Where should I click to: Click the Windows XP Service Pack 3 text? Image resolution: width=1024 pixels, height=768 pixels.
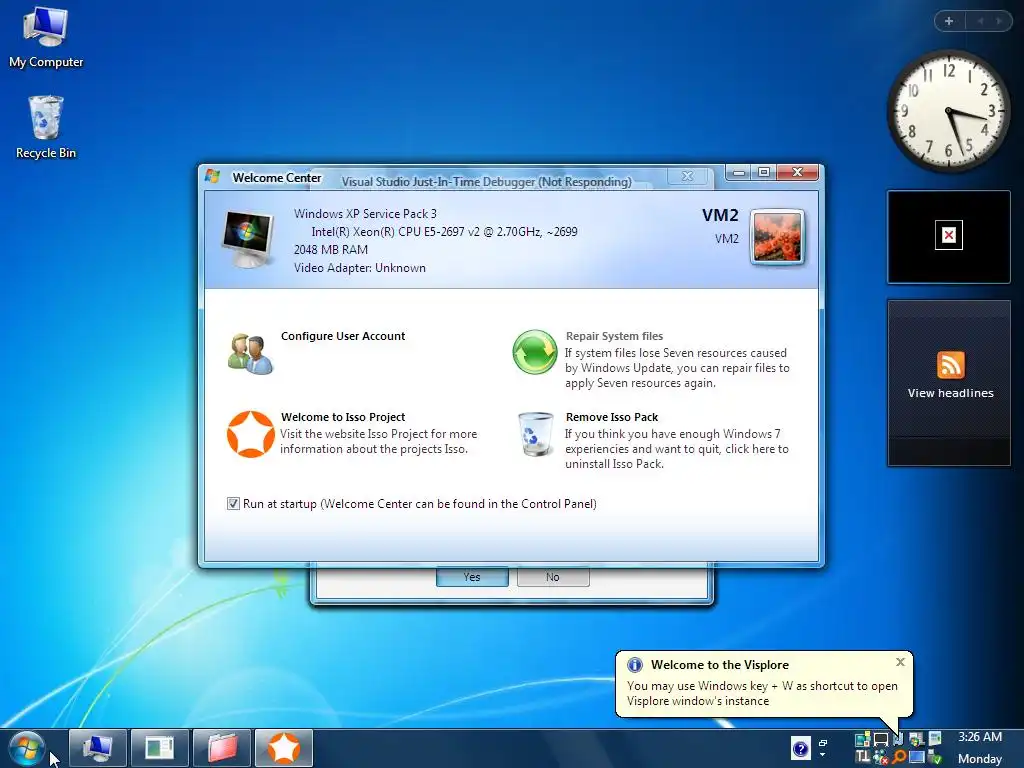pyautogui.click(x=365, y=214)
